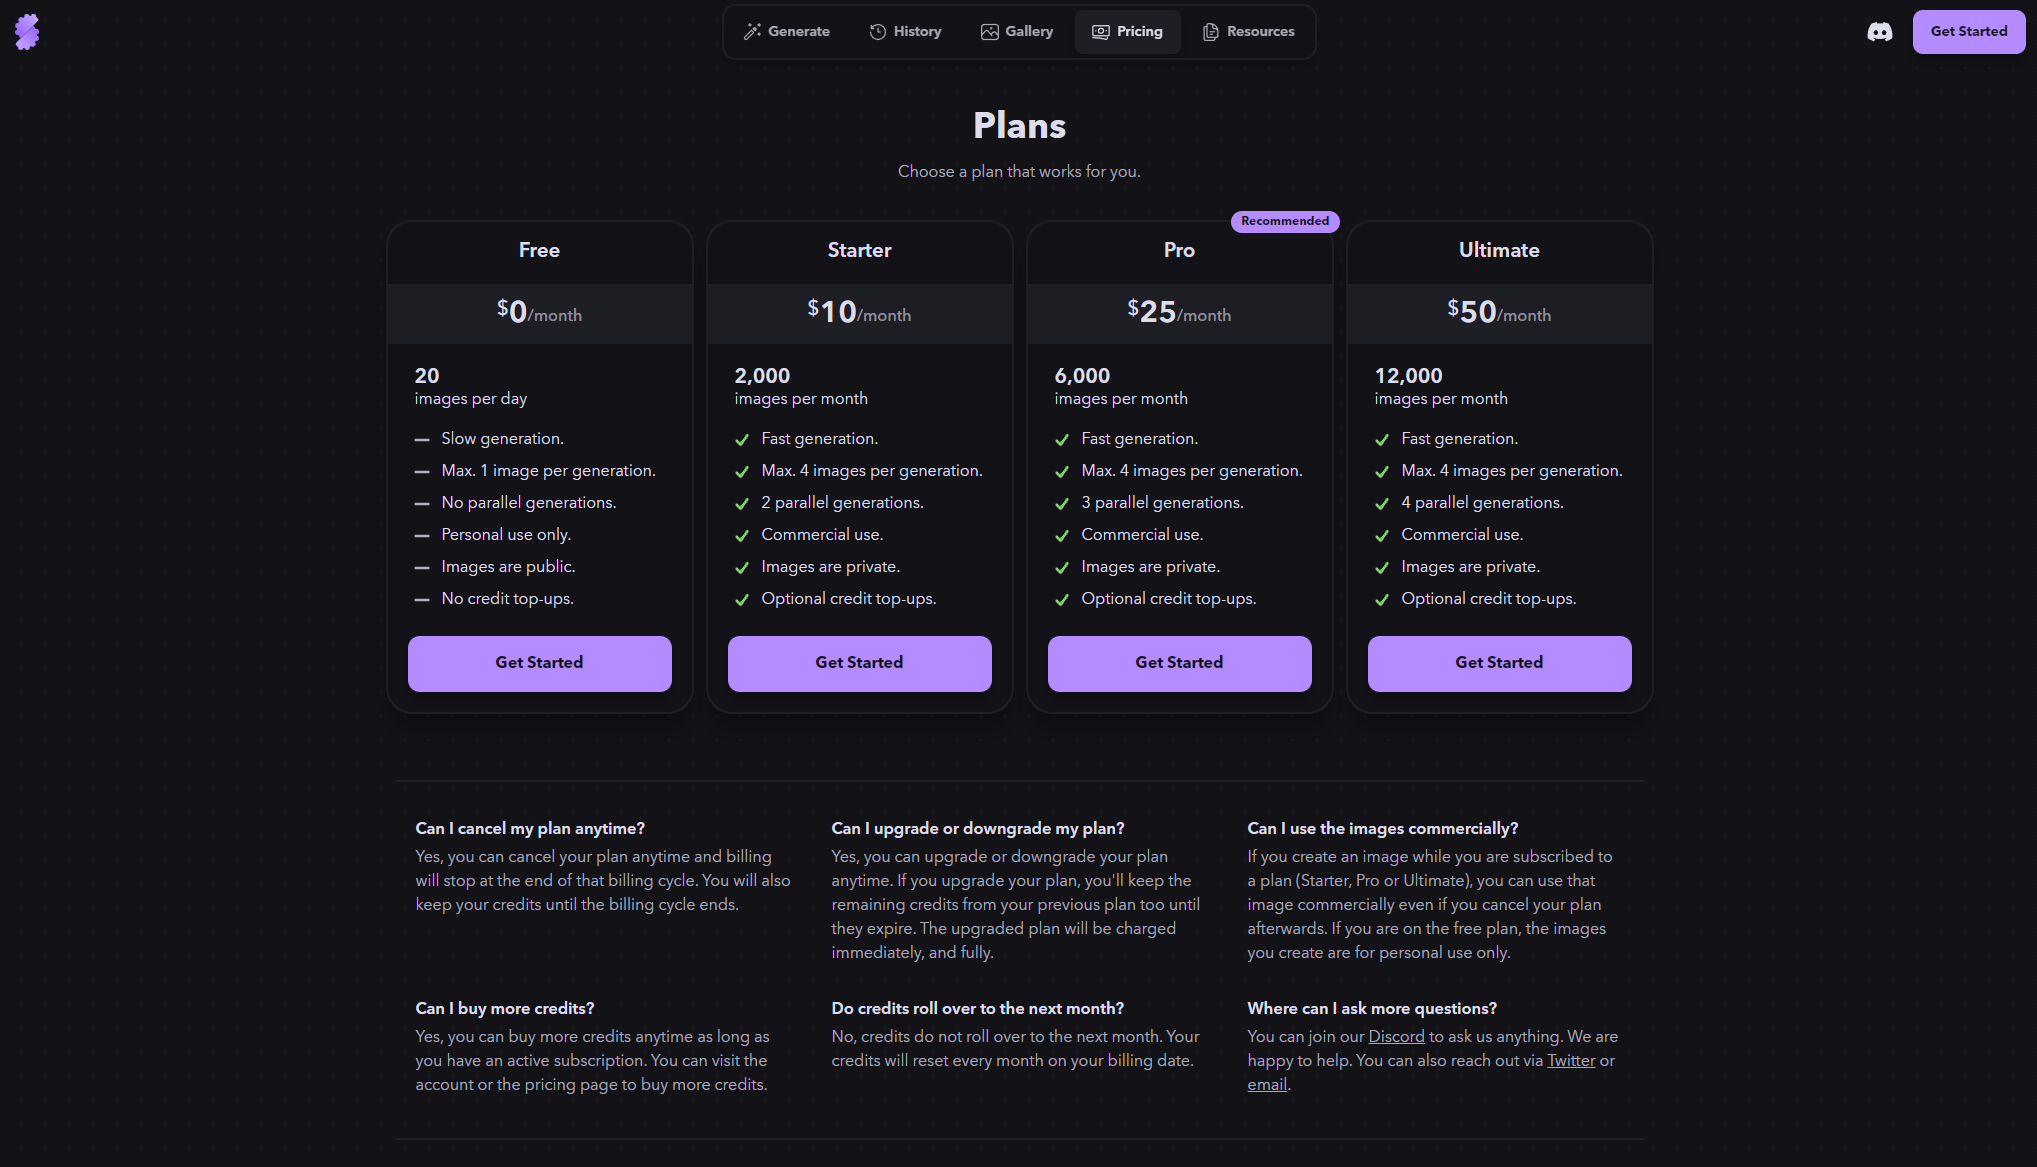Click the Recommended badge on Pro
The image size is (2037, 1167).
(1285, 221)
